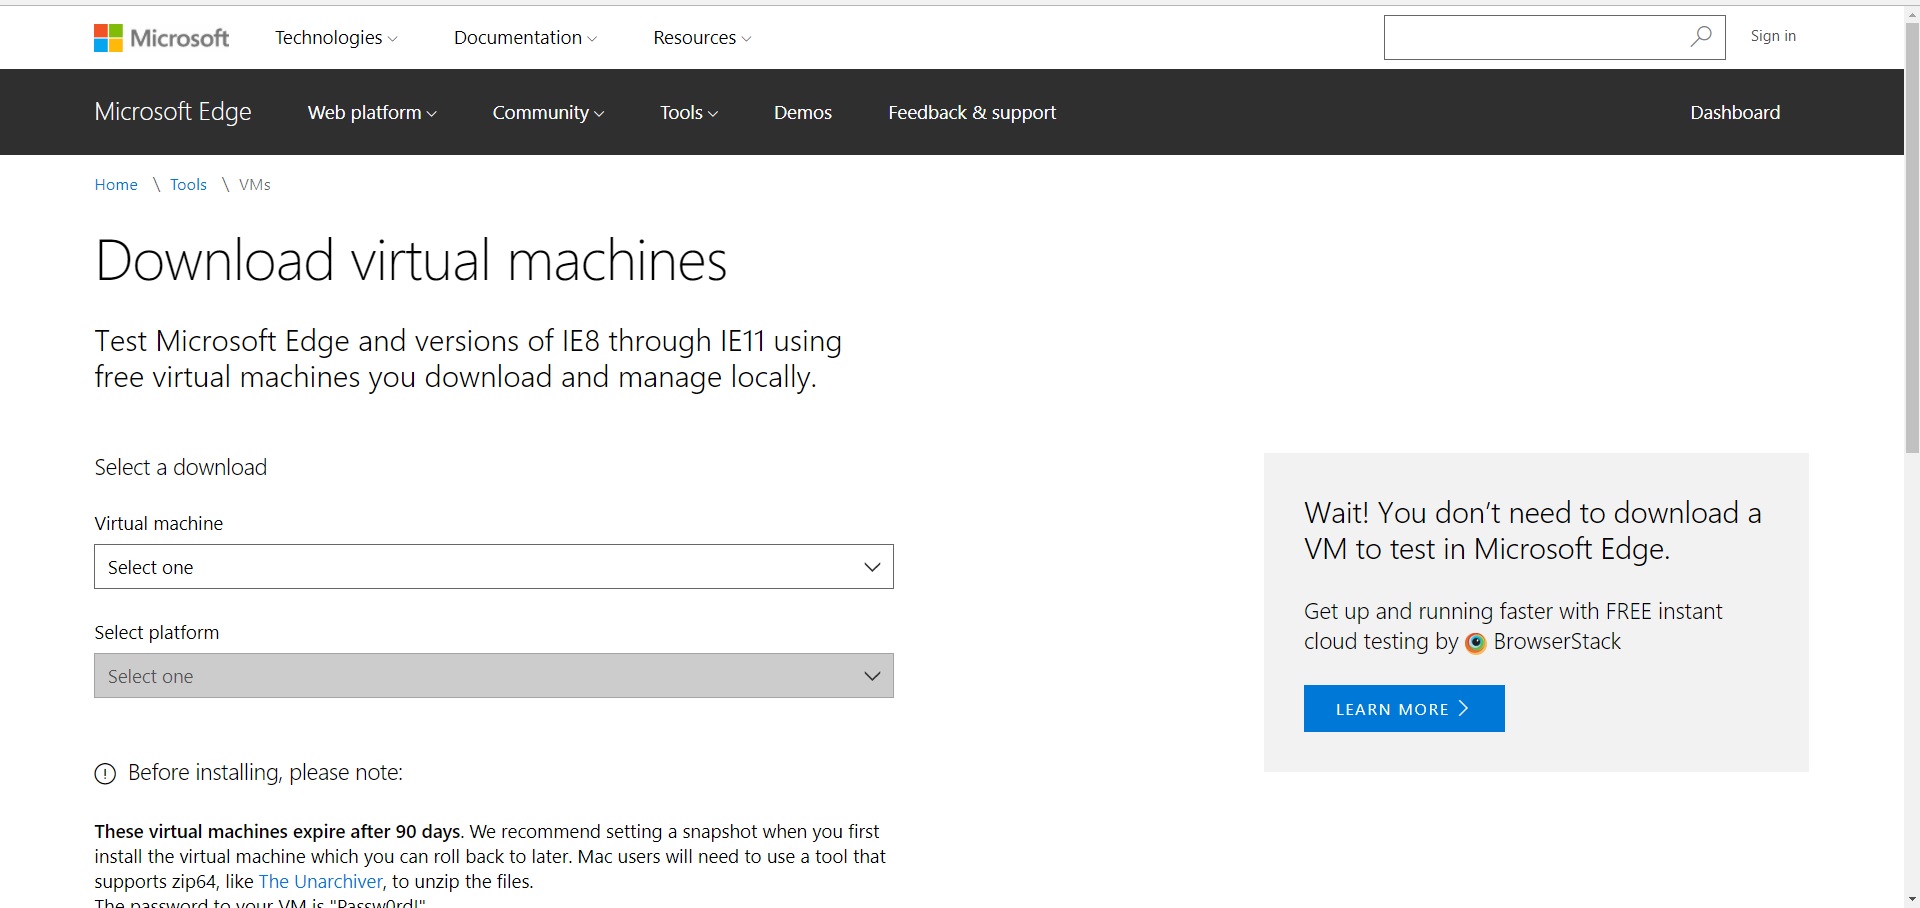Click the scrollbar down arrow
The image size is (1920, 908).
(x=1912, y=899)
